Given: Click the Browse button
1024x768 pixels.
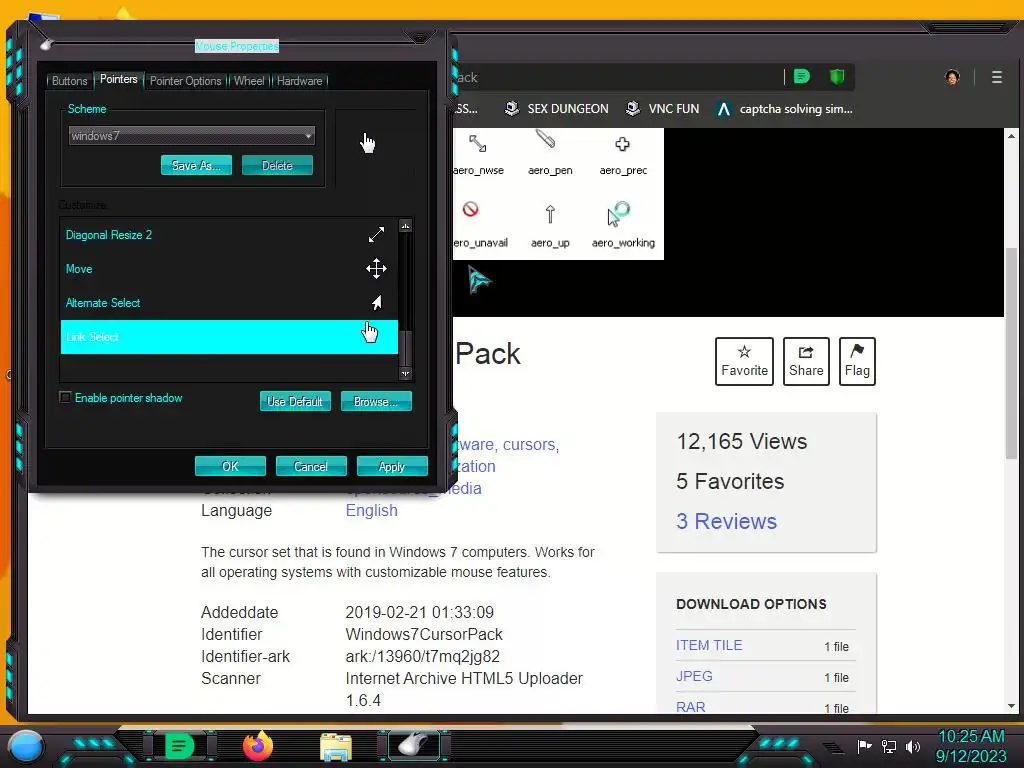Looking at the screenshot, I should [376, 401].
